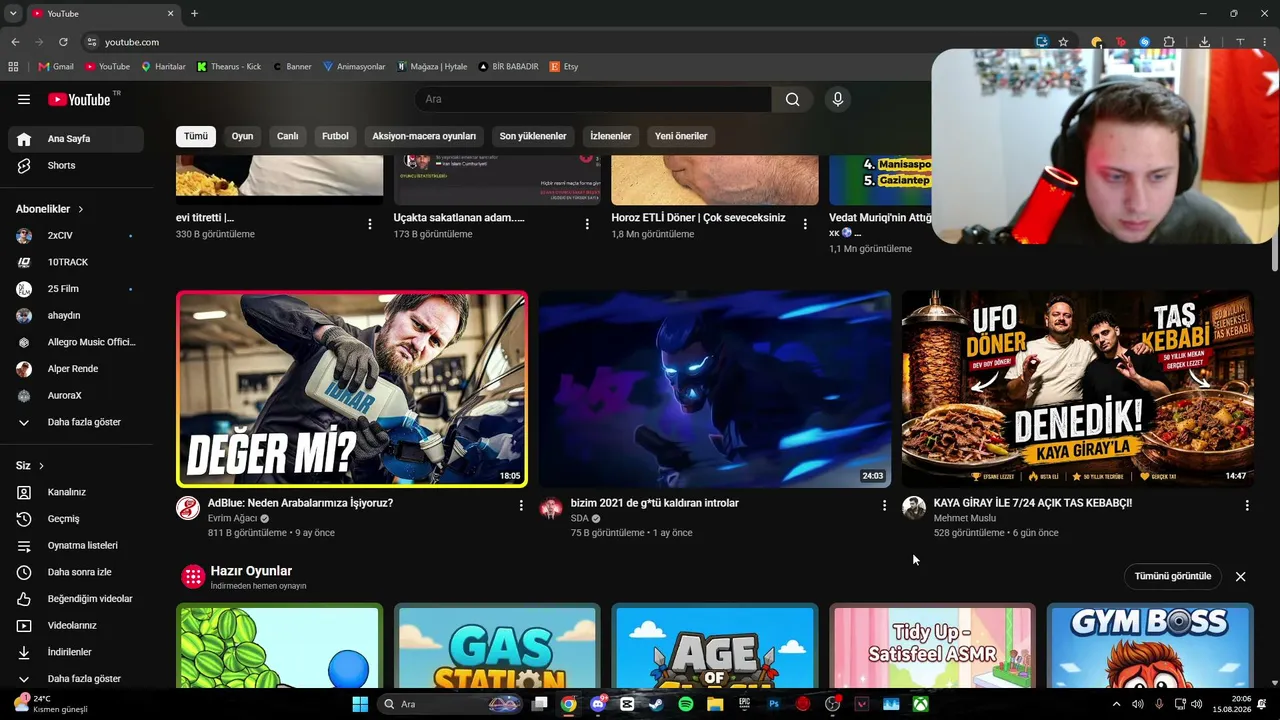
Task: Select the Tümü filter chip
Action: [196, 136]
